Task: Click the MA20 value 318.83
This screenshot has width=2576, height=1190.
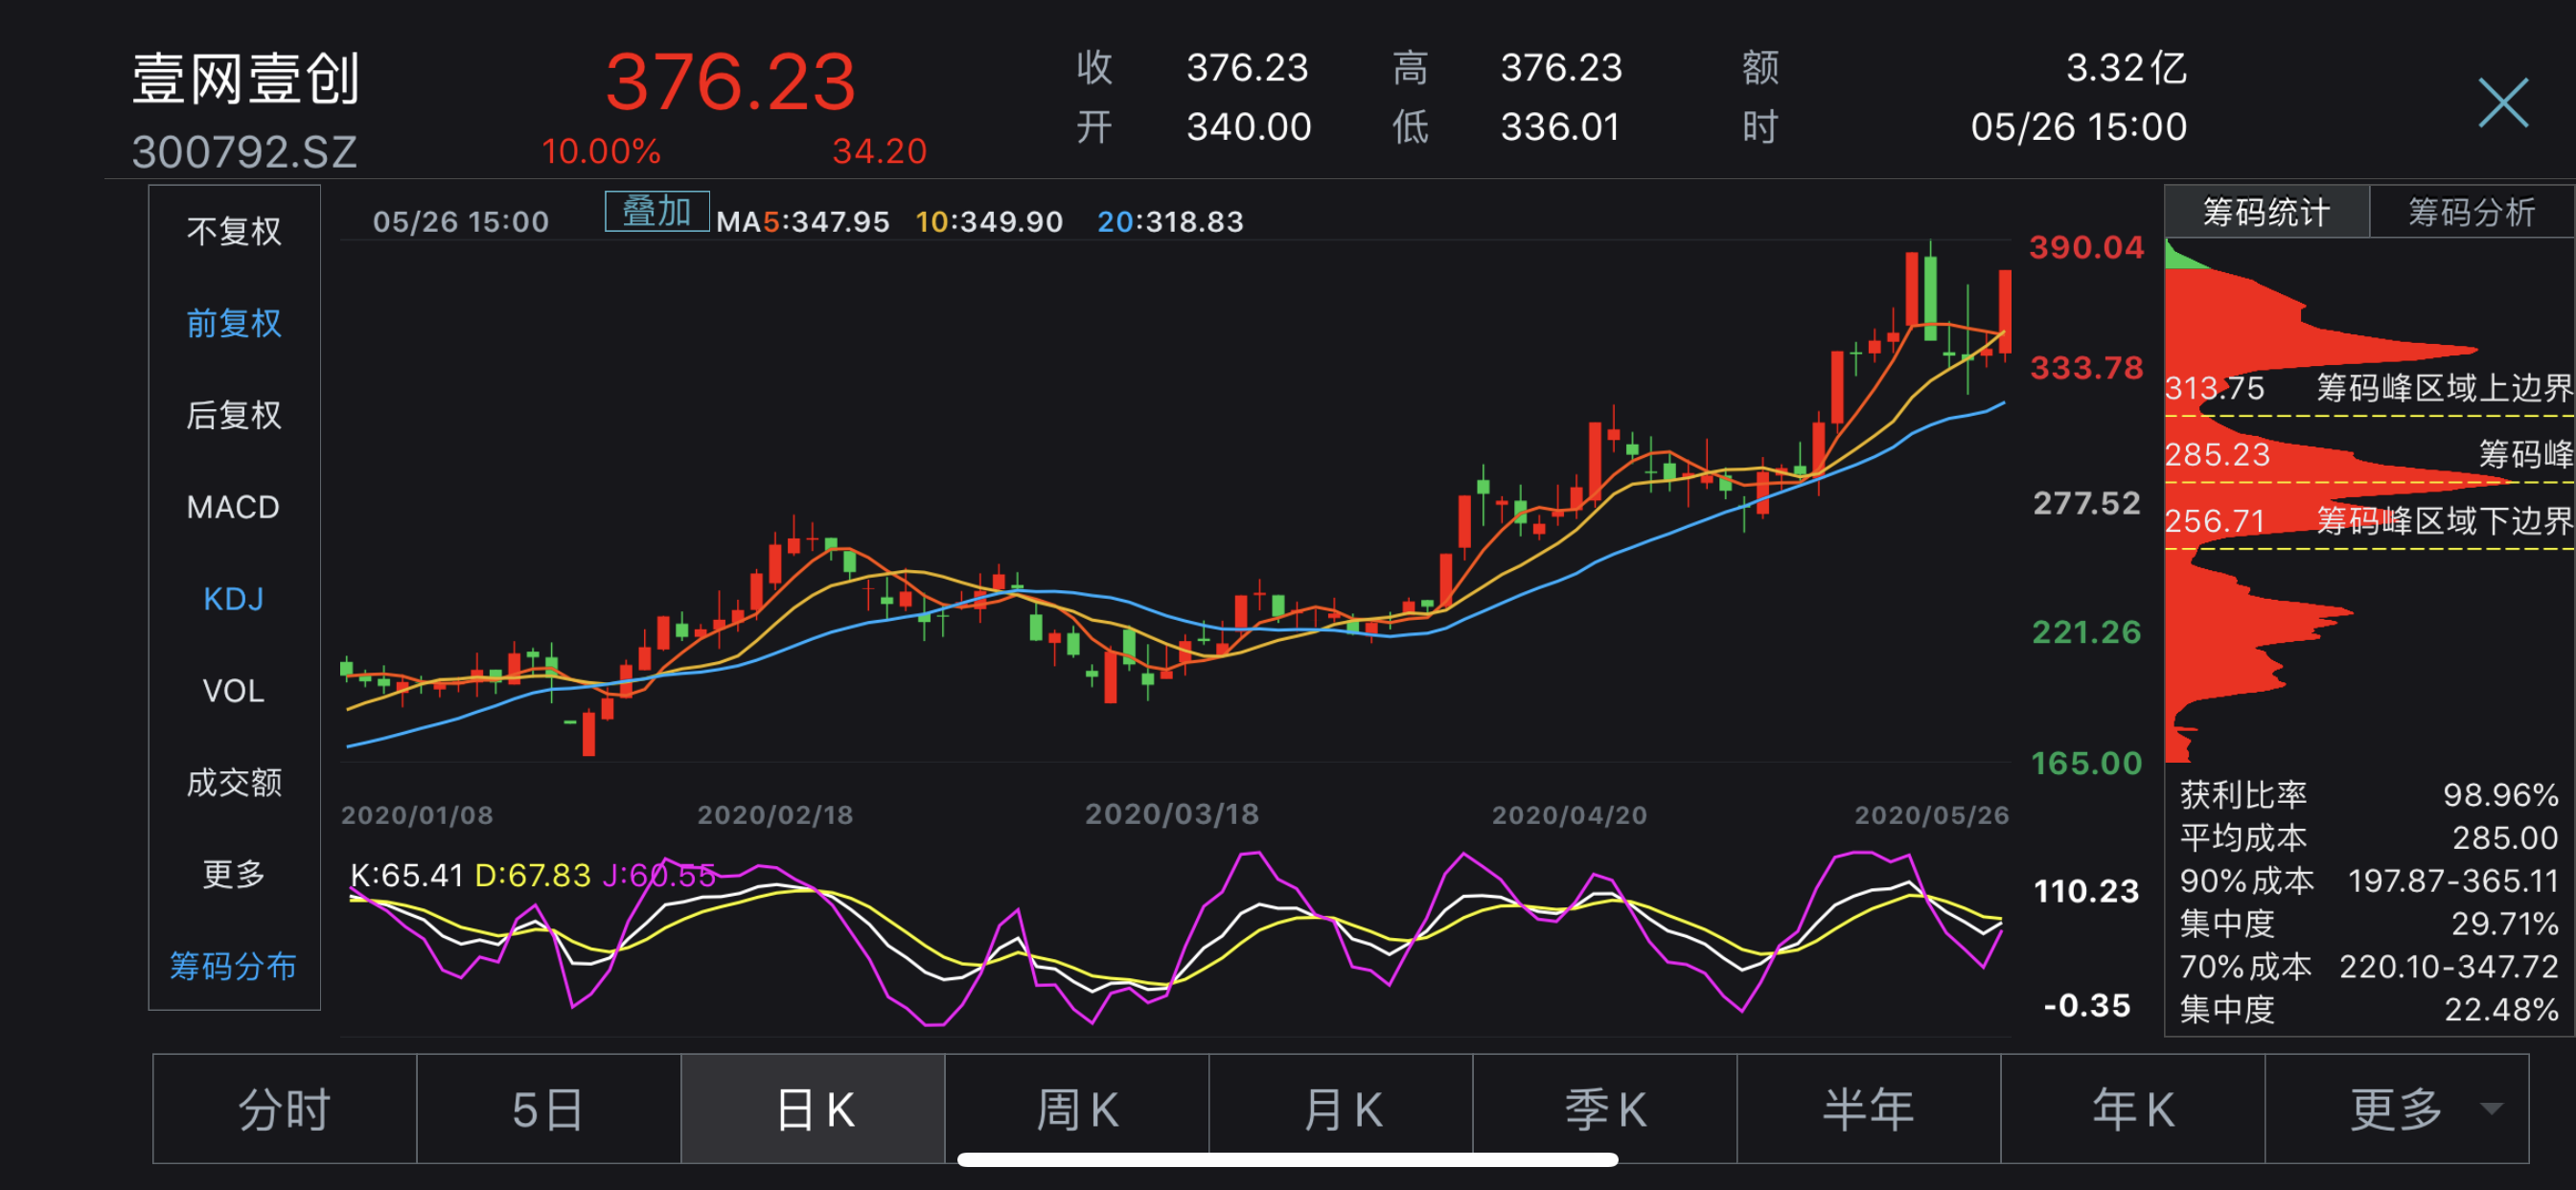Action: 1196,222
